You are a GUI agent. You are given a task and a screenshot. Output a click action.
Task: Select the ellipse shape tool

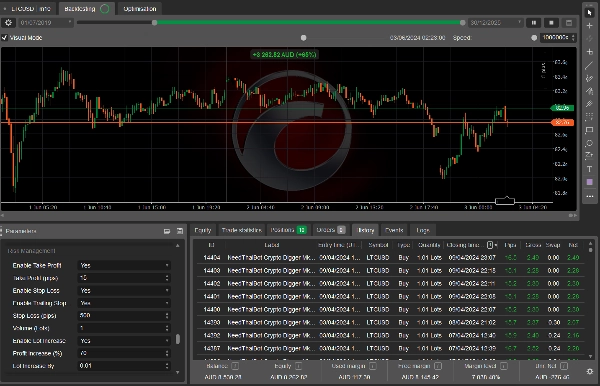(589, 143)
